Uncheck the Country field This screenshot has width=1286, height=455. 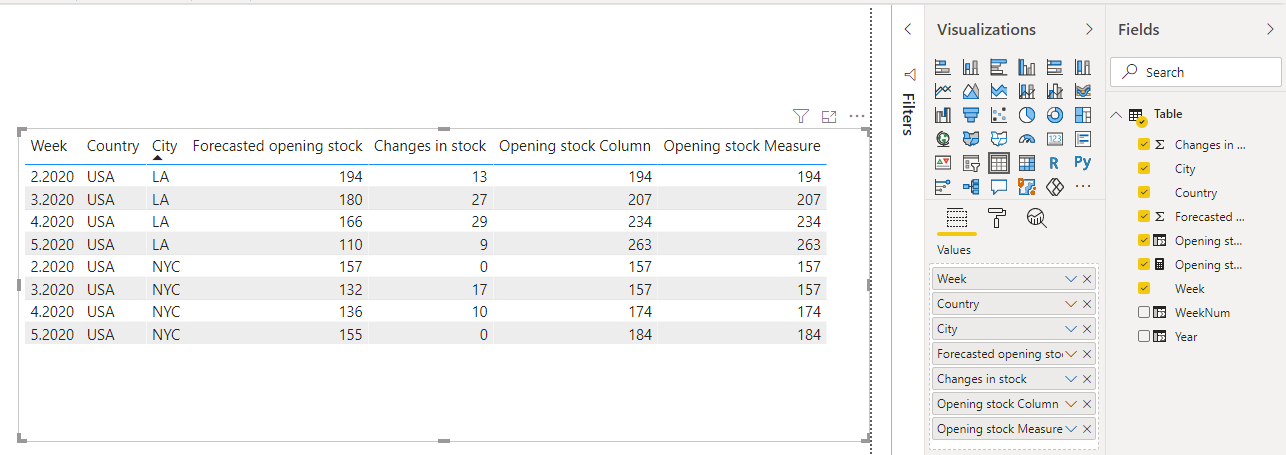(x=1144, y=193)
